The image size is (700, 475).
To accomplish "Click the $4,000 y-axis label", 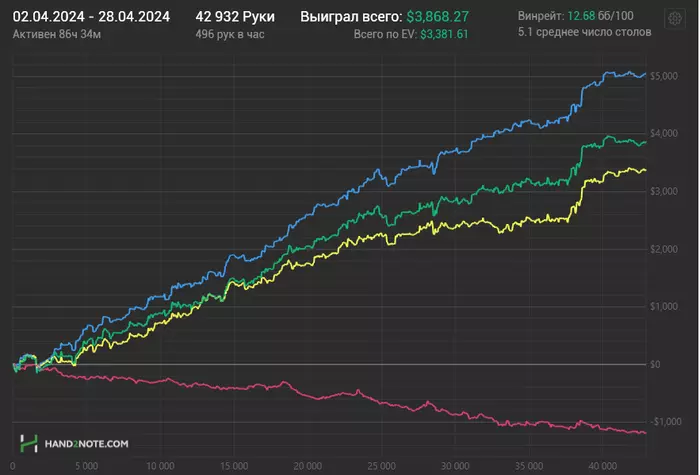I will click(x=664, y=133).
